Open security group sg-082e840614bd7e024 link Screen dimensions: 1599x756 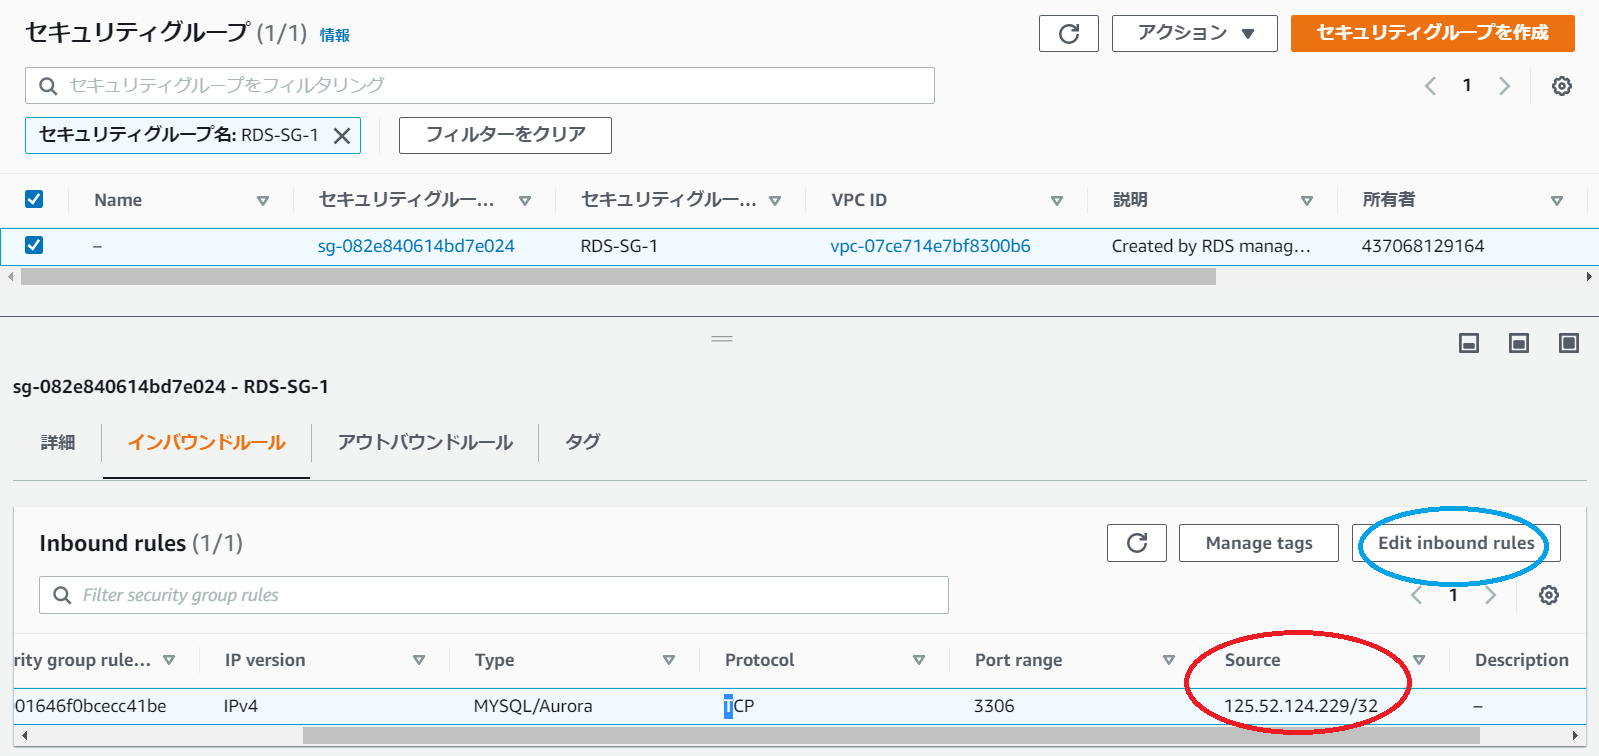tap(416, 246)
